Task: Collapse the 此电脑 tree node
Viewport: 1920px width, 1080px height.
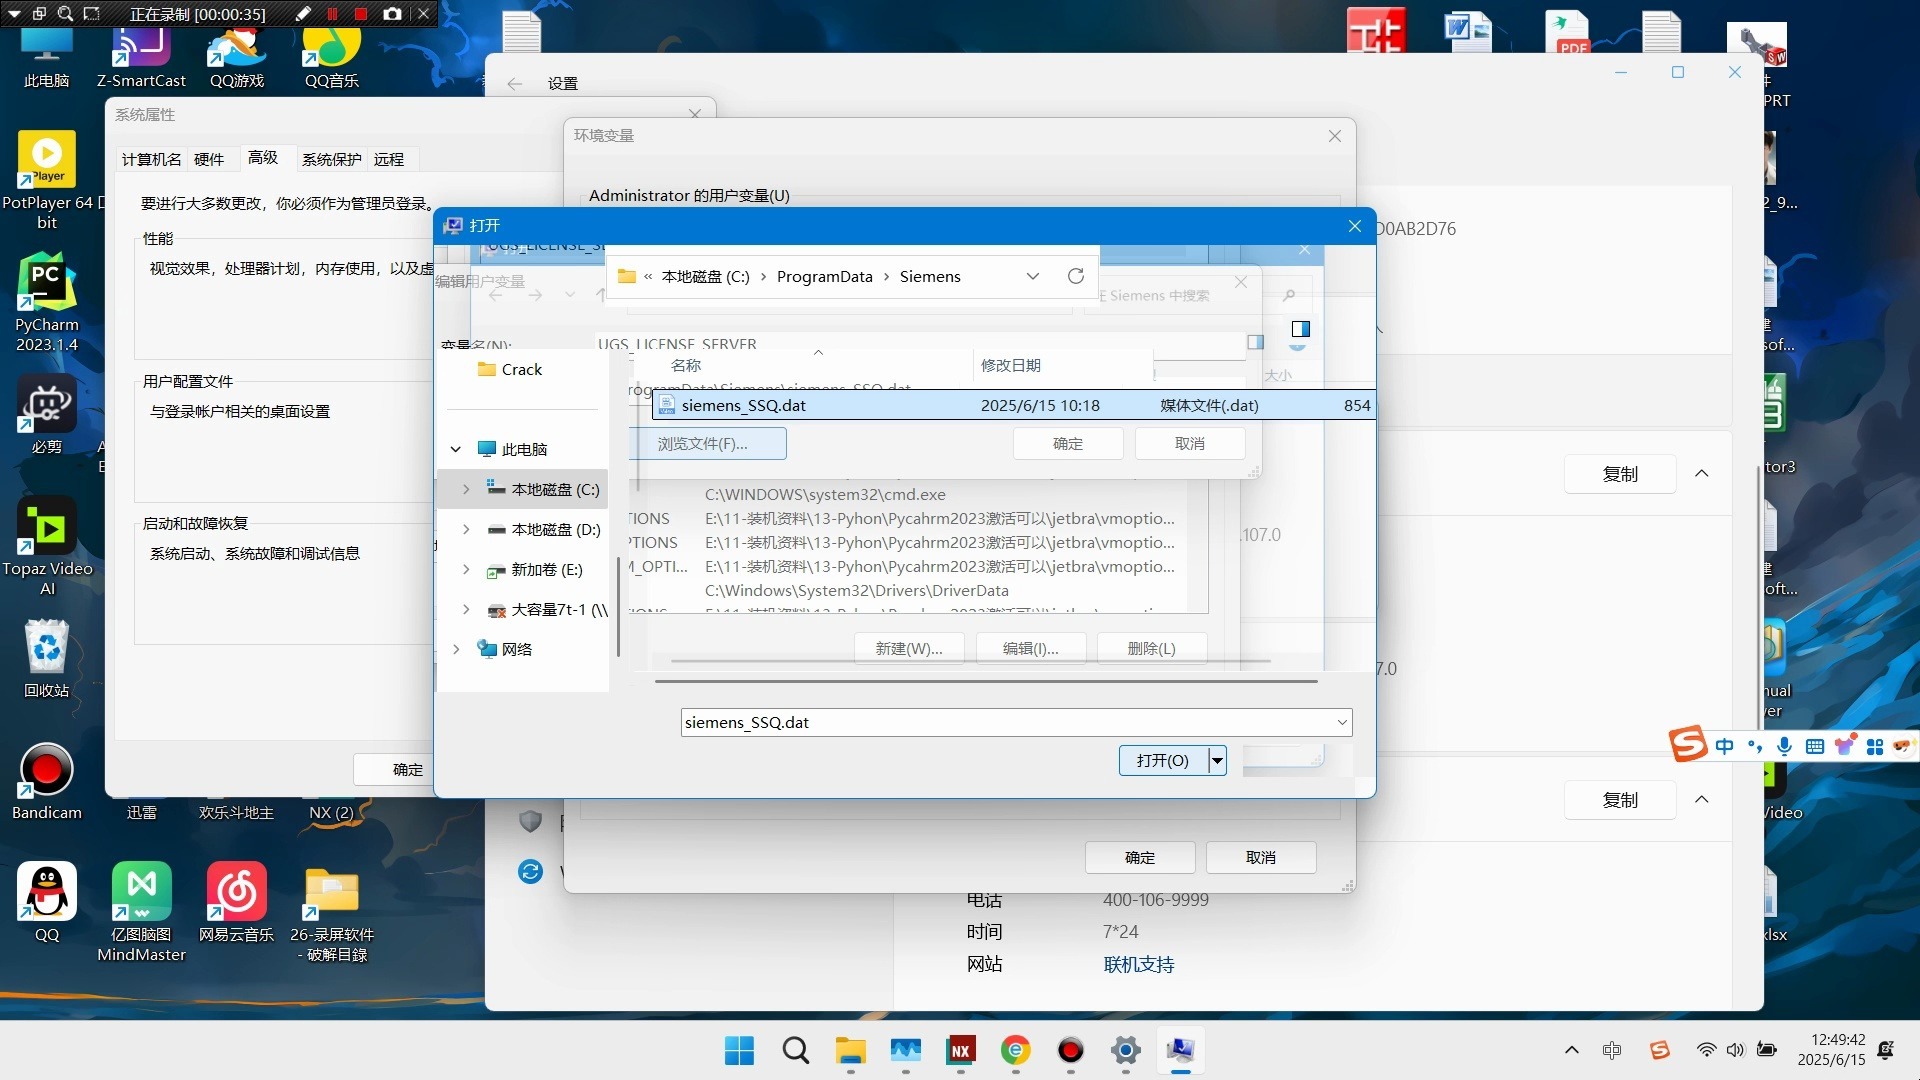Action: pos(456,449)
